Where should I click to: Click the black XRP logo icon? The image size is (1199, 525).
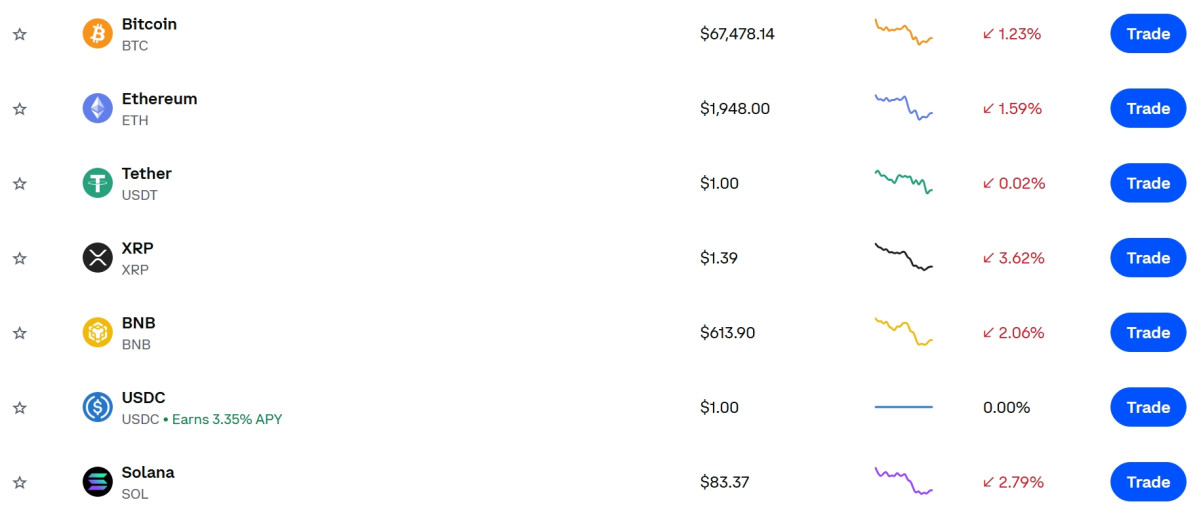98,258
